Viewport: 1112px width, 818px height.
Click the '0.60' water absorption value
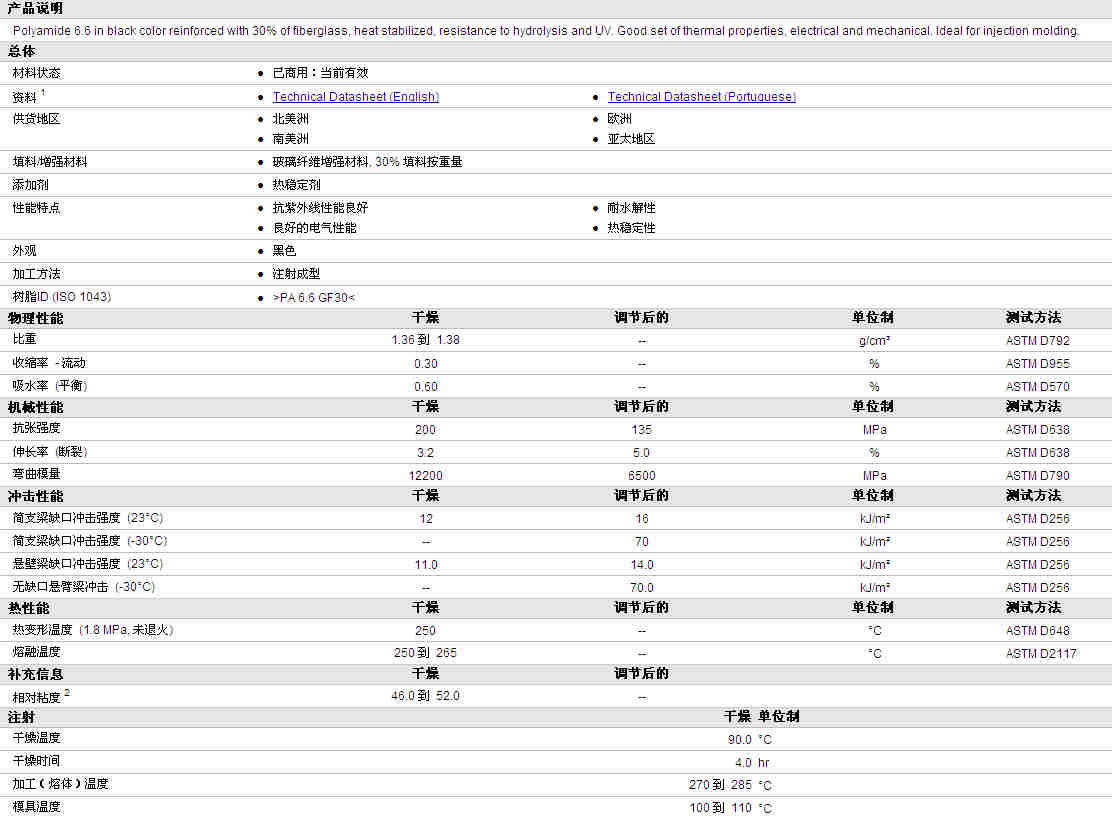(x=426, y=387)
